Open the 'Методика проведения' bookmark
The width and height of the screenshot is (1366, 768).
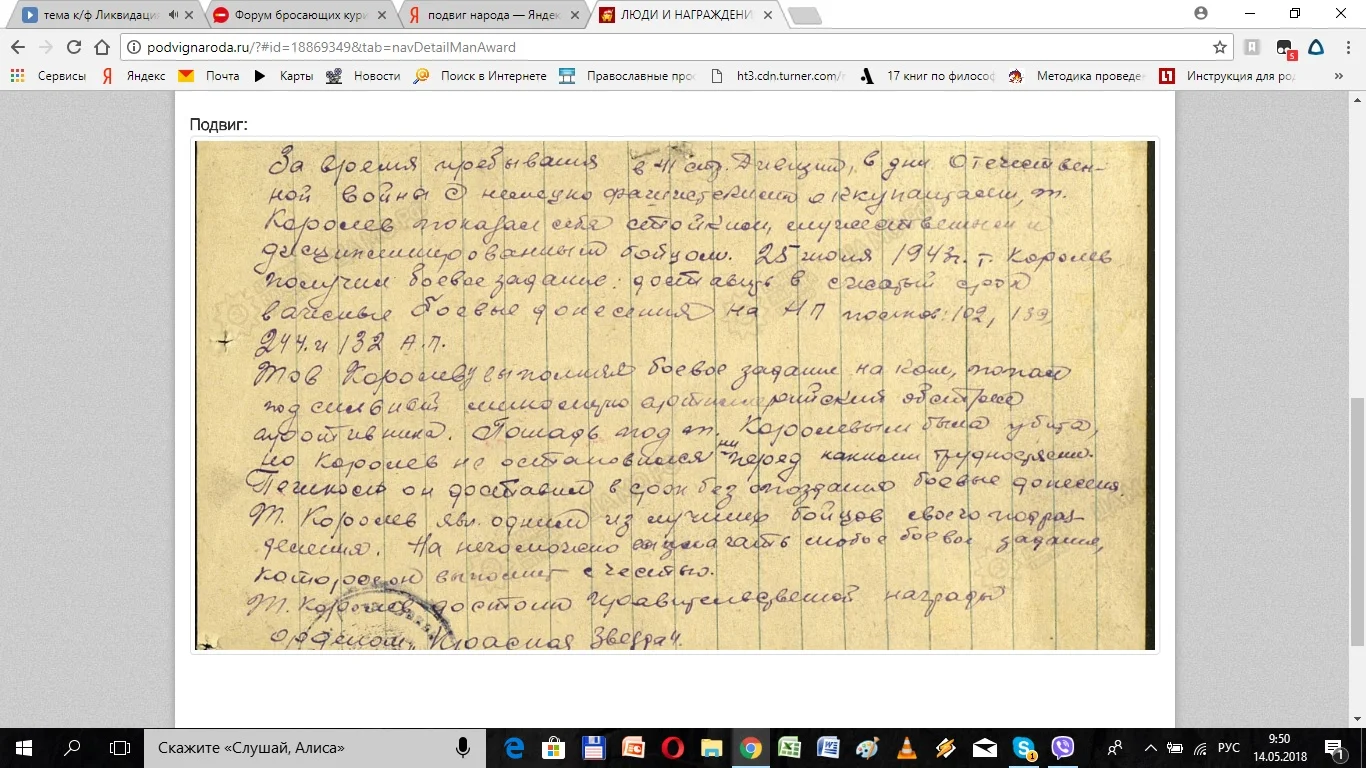tap(1077, 76)
